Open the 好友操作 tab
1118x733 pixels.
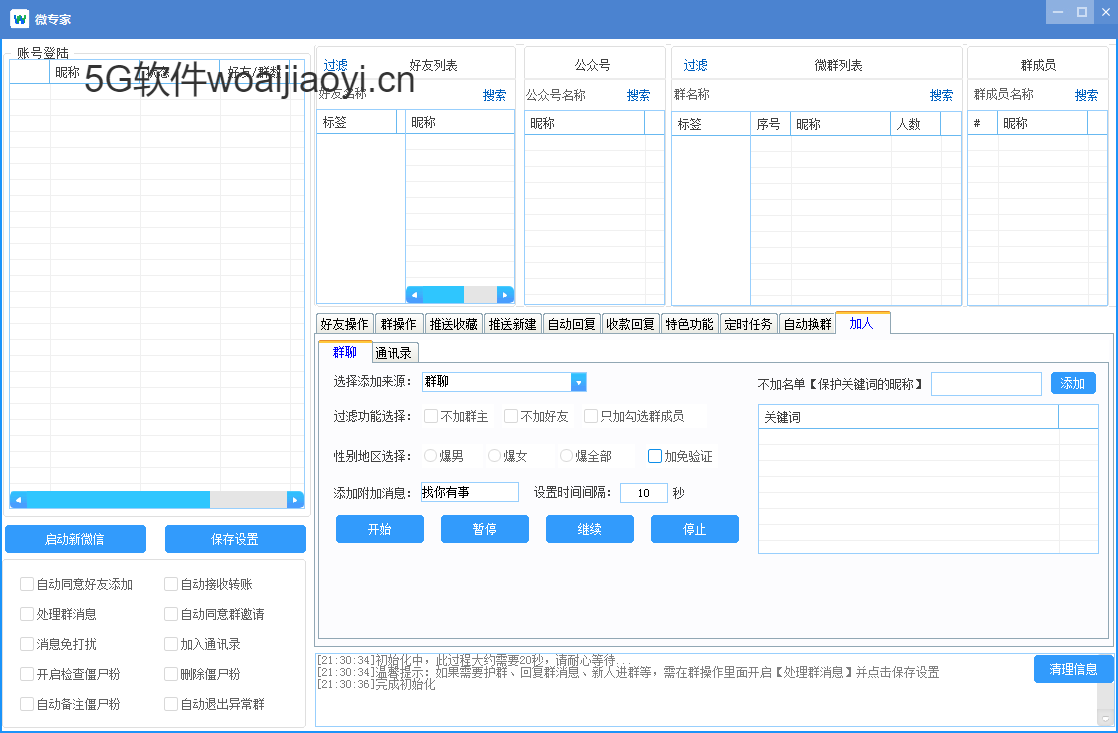click(344, 324)
